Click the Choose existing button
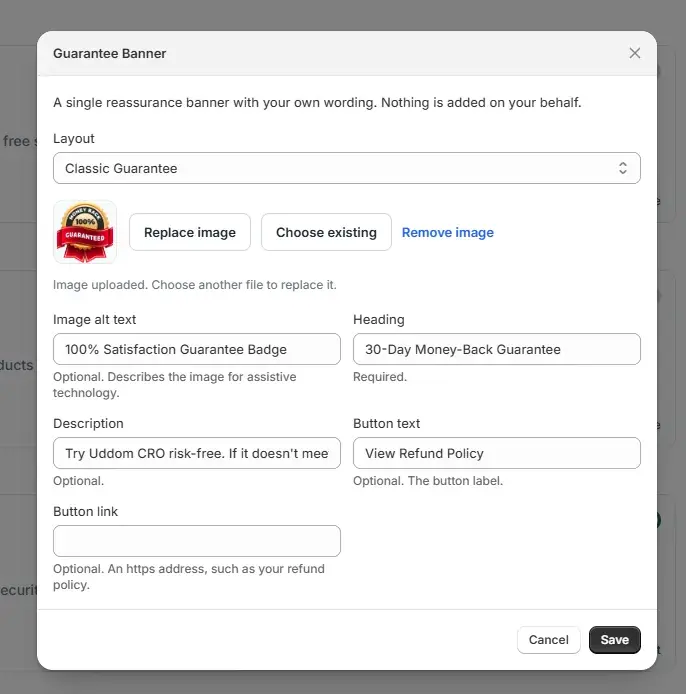 (326, 232)
